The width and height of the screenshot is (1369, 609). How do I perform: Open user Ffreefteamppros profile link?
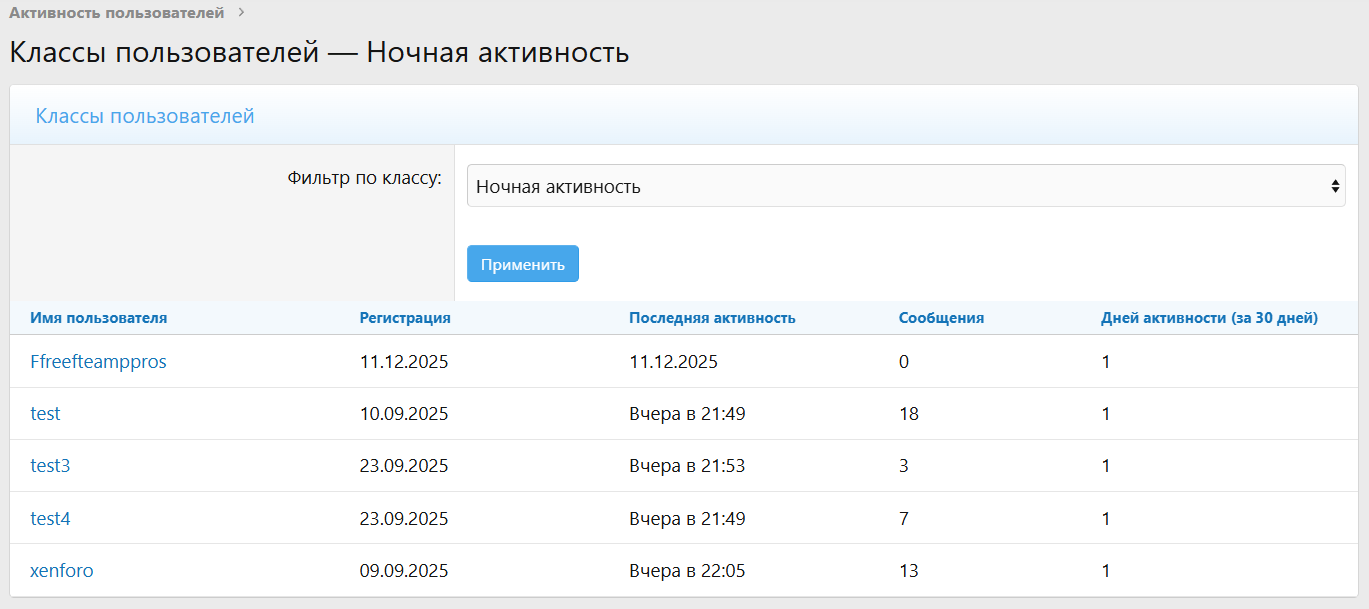98,362
